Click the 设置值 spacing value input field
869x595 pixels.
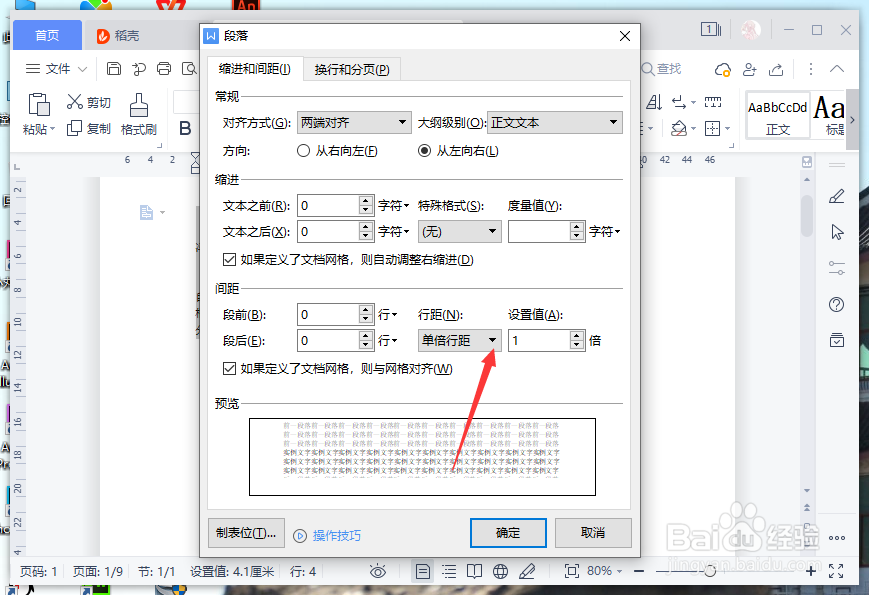(x=540, y=340)
